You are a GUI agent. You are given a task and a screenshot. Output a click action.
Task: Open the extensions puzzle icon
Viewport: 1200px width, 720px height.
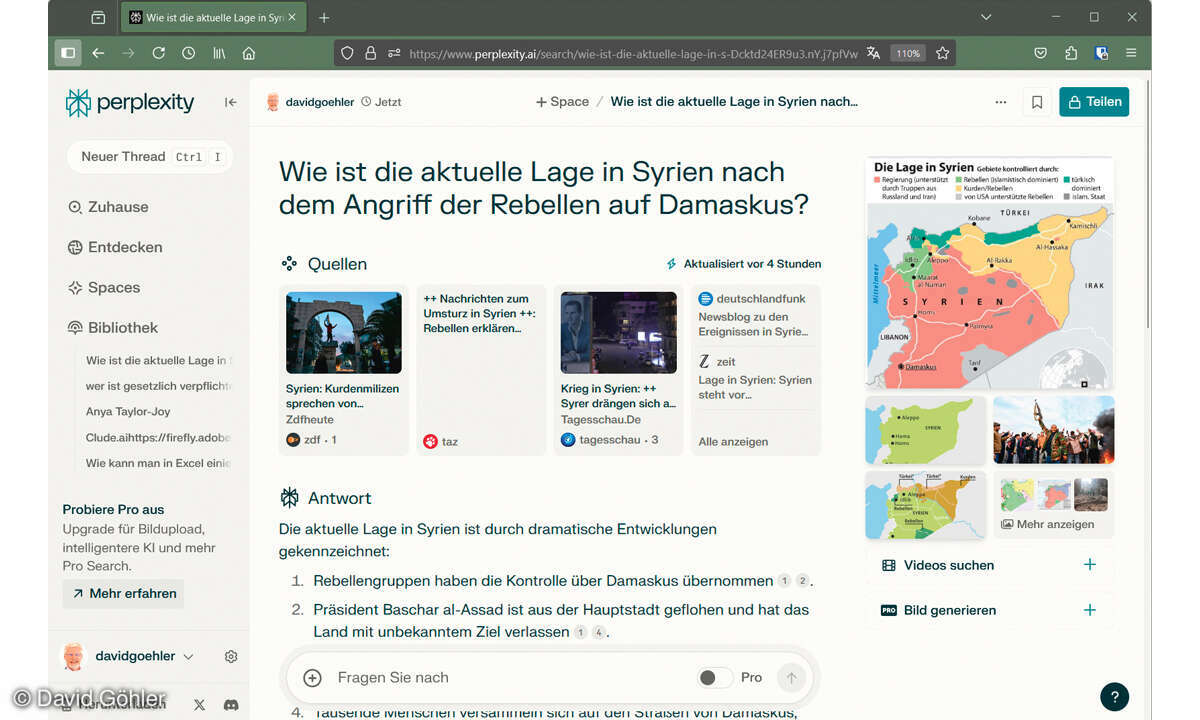(x=1071, y=53)
